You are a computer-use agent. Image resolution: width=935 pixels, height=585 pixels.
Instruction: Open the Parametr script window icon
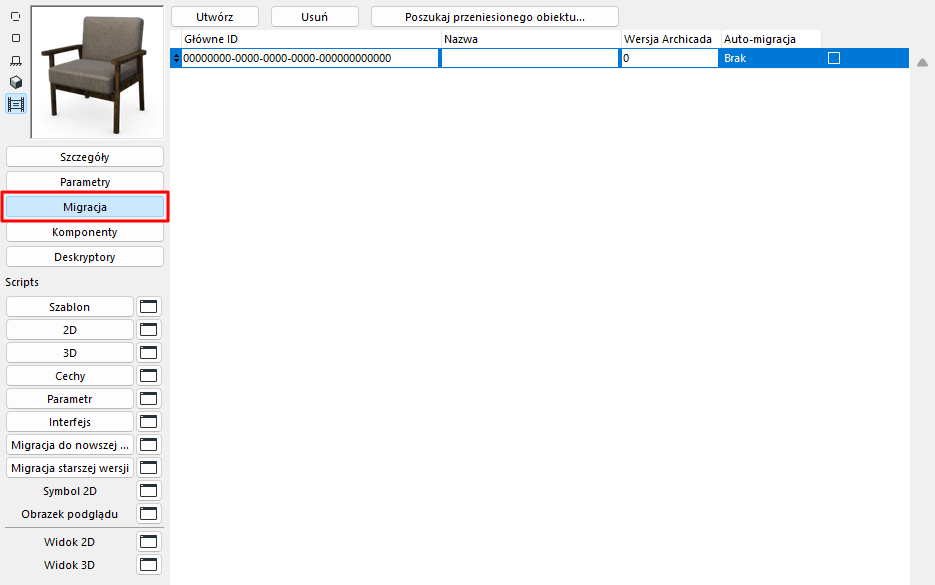tap(148, 398)
